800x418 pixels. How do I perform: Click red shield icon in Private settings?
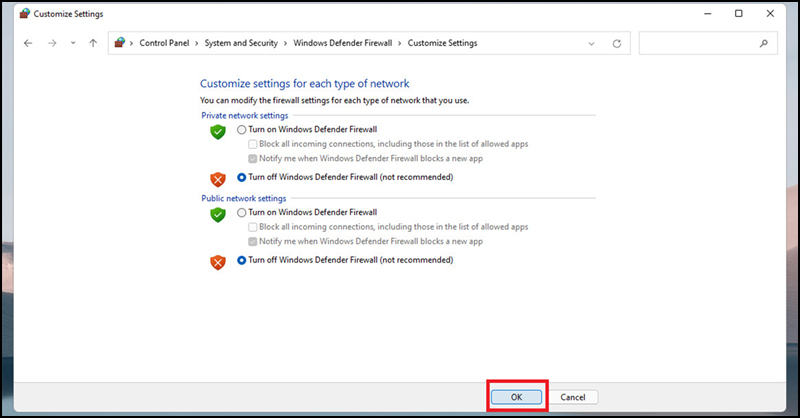tap(218, 179)
